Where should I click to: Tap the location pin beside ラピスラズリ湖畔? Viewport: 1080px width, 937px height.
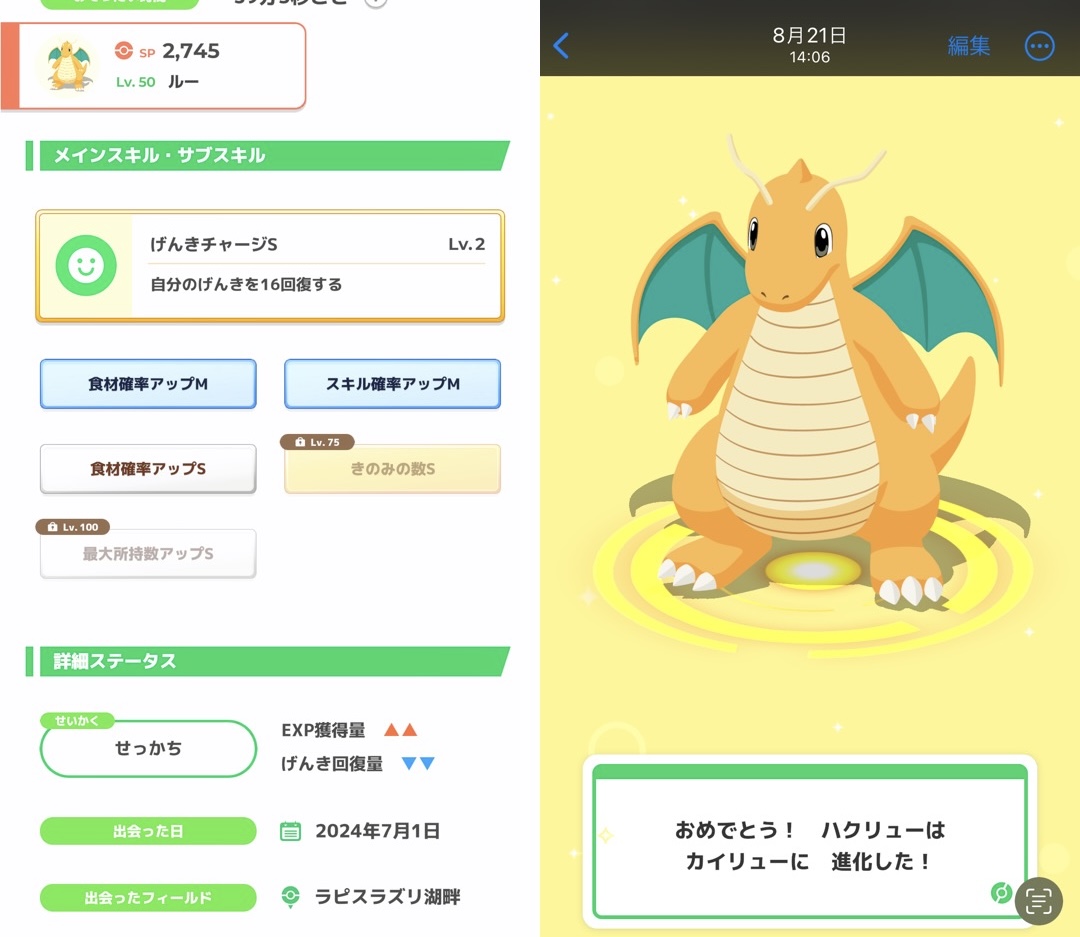[291, 897]
